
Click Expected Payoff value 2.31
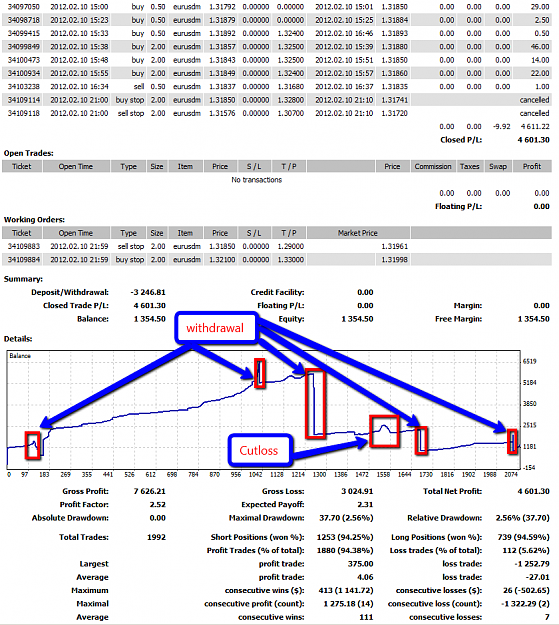click(365, 505)
